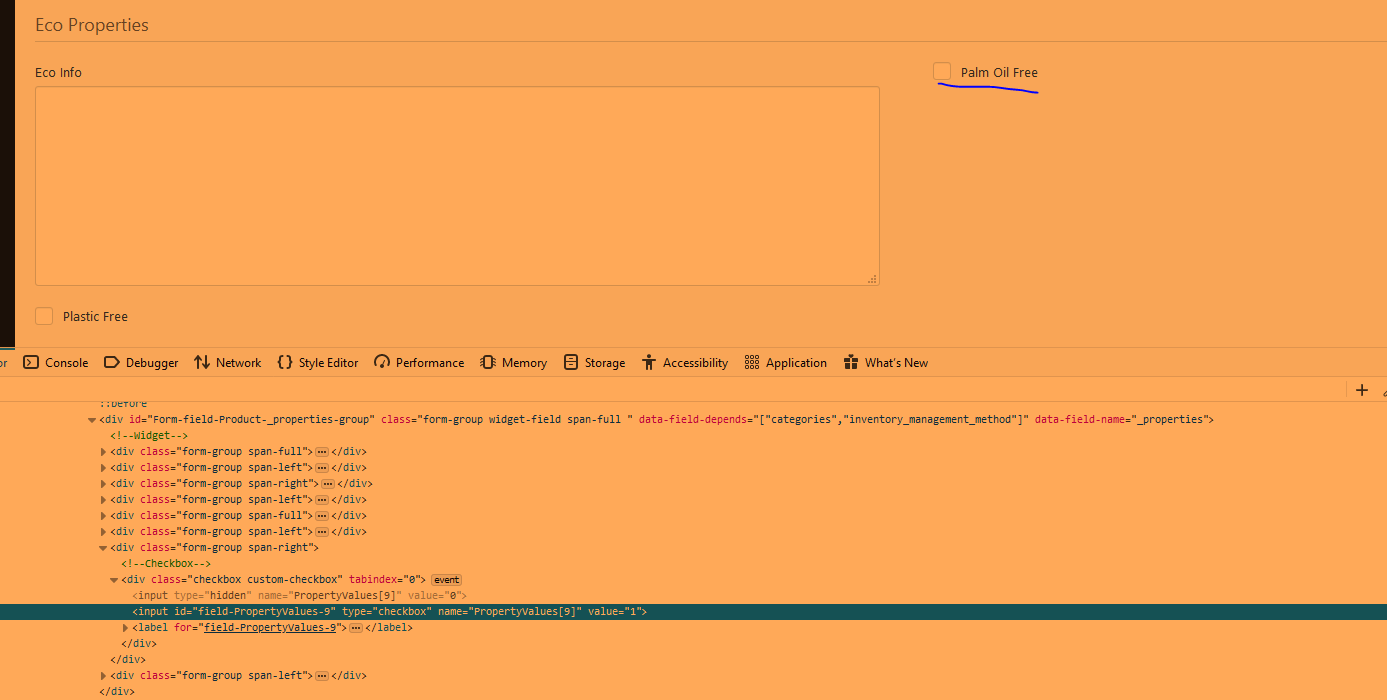The height and width of the screenshot is (700, 1387).
Task: Click the field-PropertyValues-9 attribute link
Action: coord(269,627)
